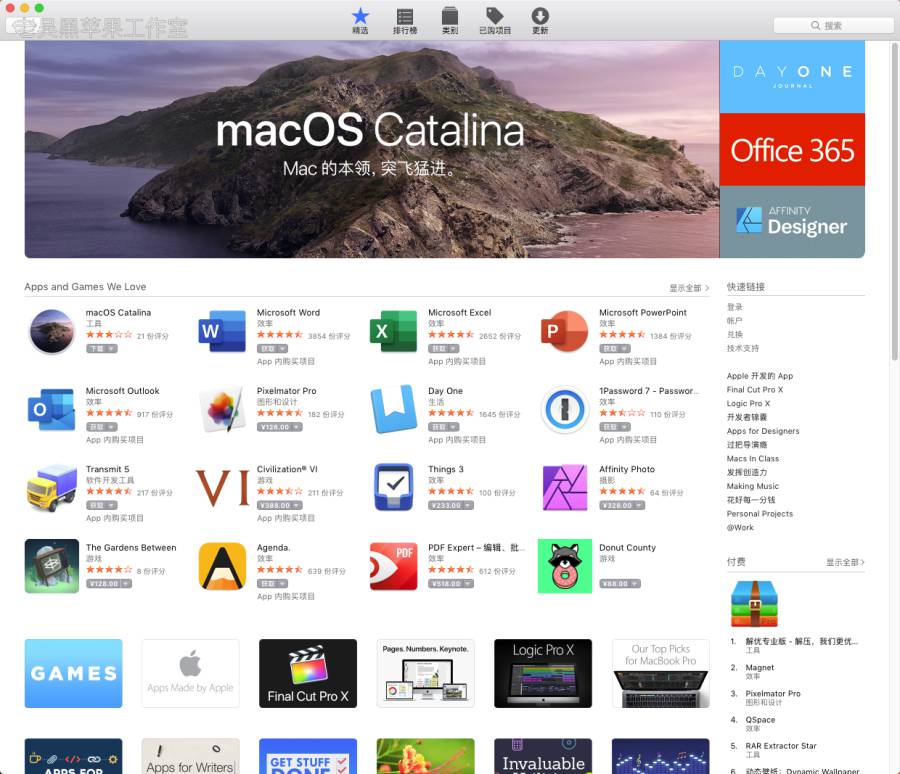
Task: Open the get dropdown for Microsoft Word
Action: click(272, 349)
